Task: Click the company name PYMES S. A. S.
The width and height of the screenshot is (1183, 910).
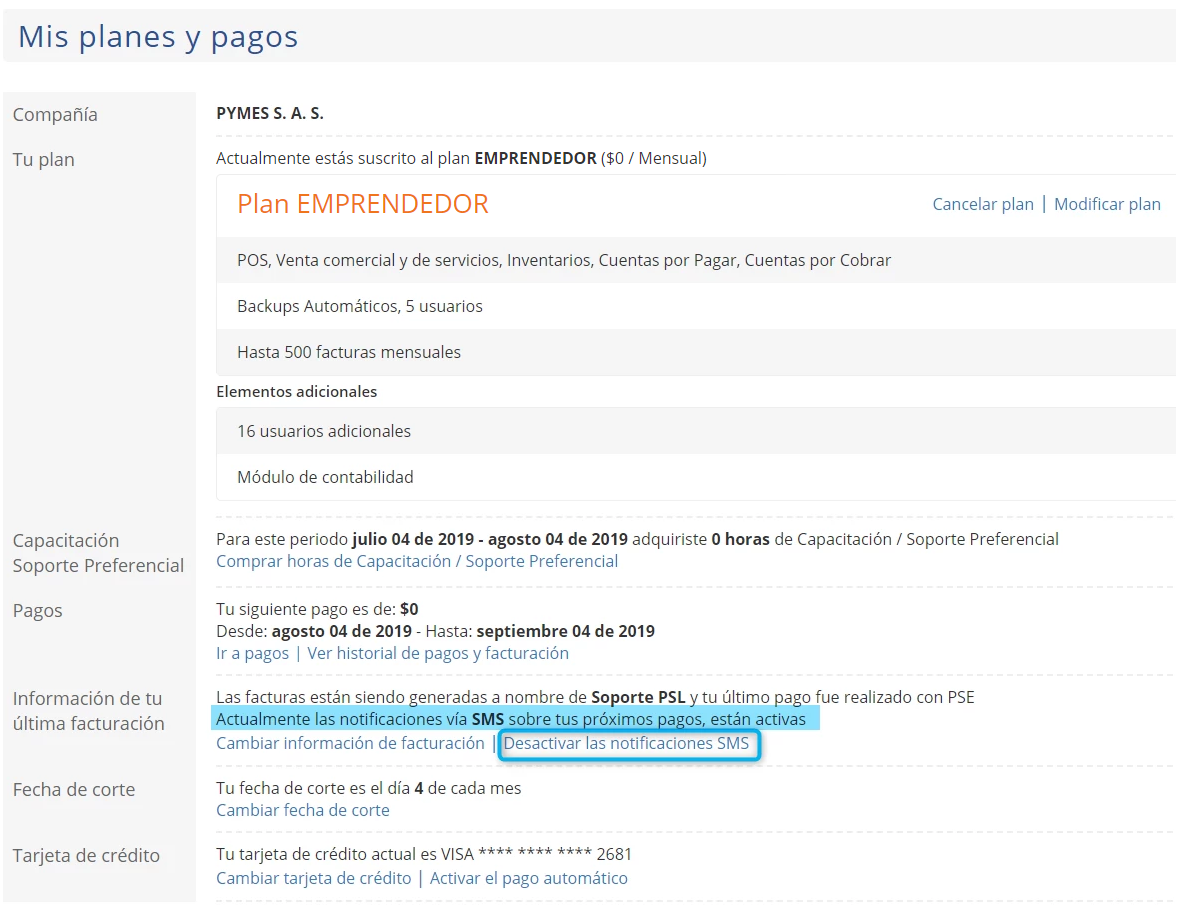Action: click(270, 114)
